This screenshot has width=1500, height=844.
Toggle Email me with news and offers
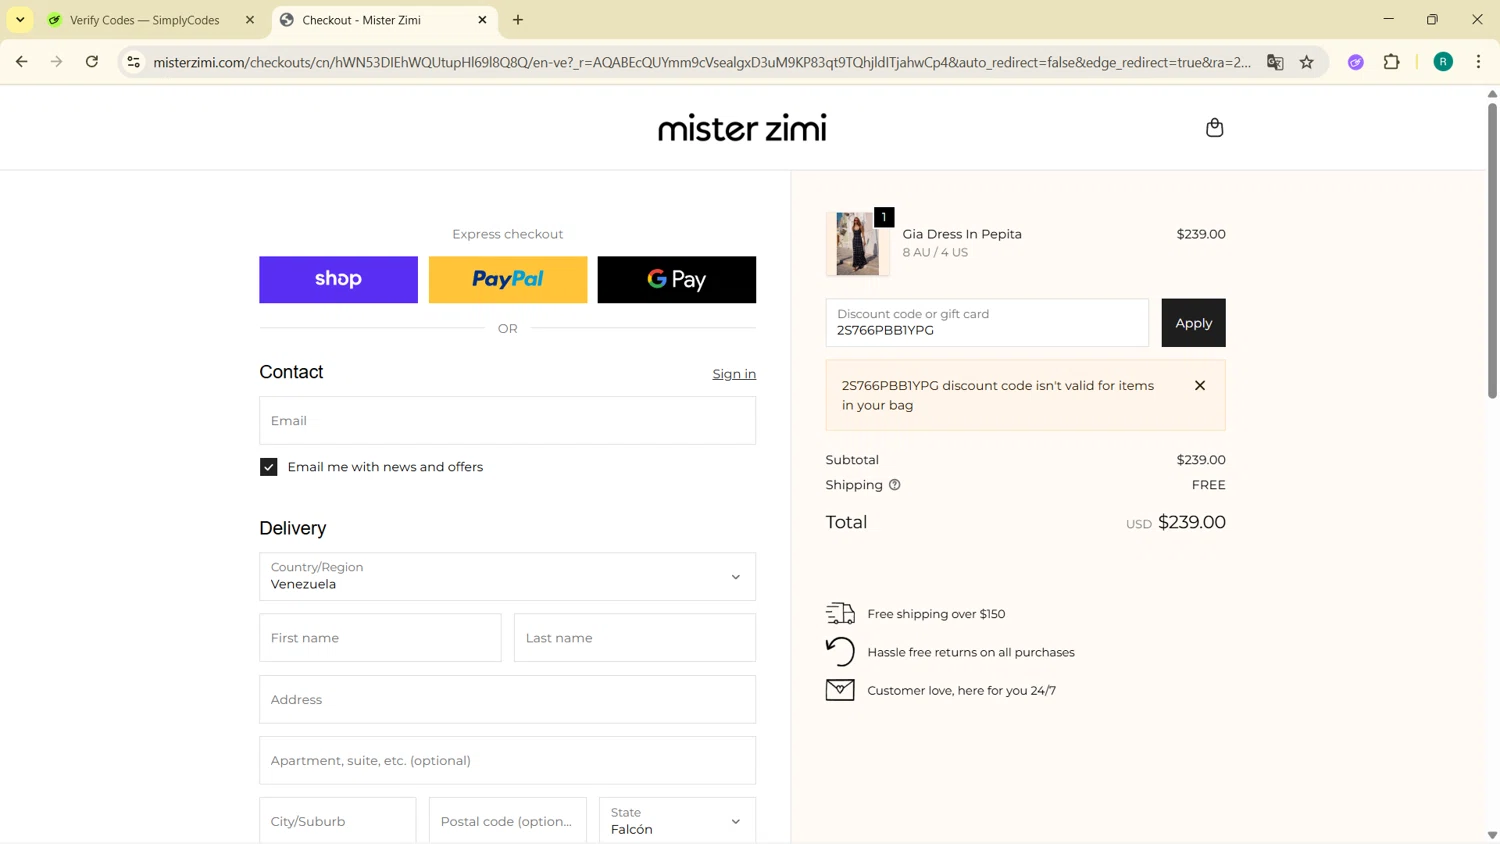[x=268, y=467]
